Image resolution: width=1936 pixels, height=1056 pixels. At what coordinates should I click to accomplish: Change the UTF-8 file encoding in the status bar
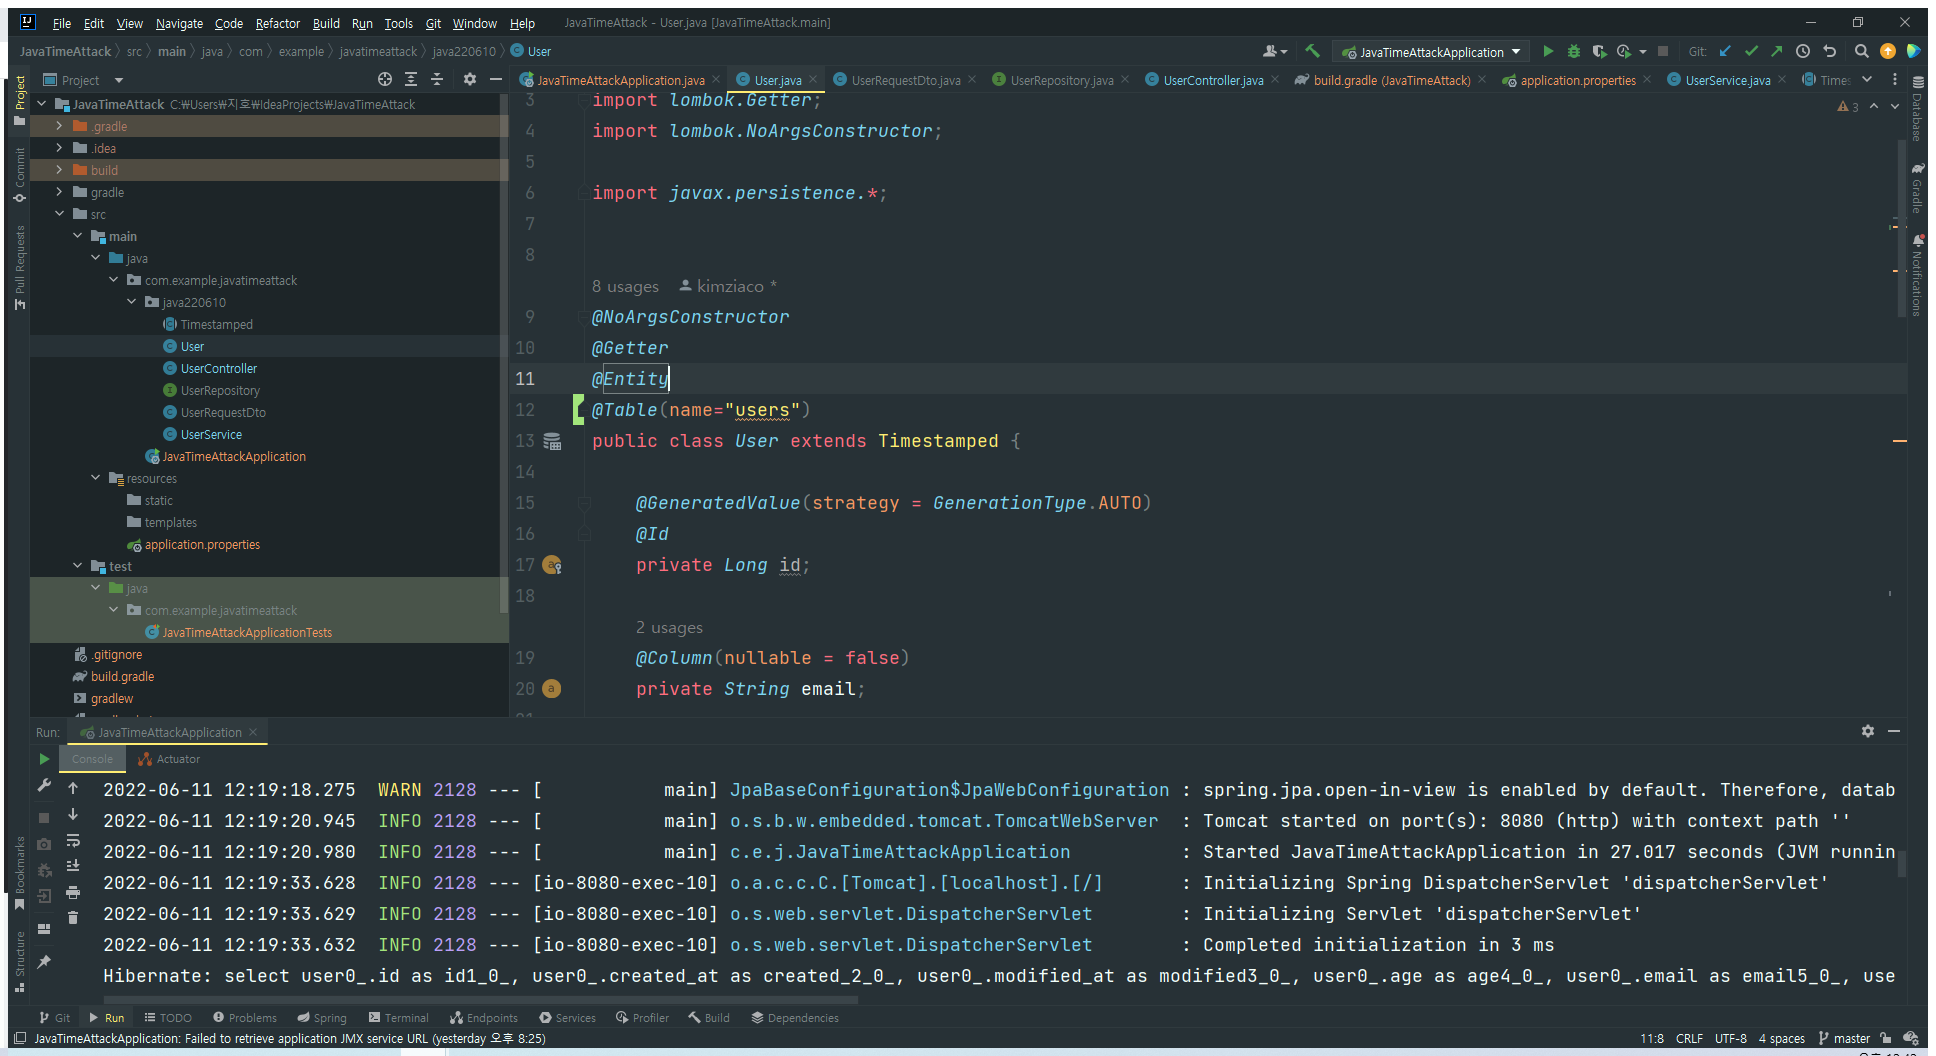point(1730,1038)
